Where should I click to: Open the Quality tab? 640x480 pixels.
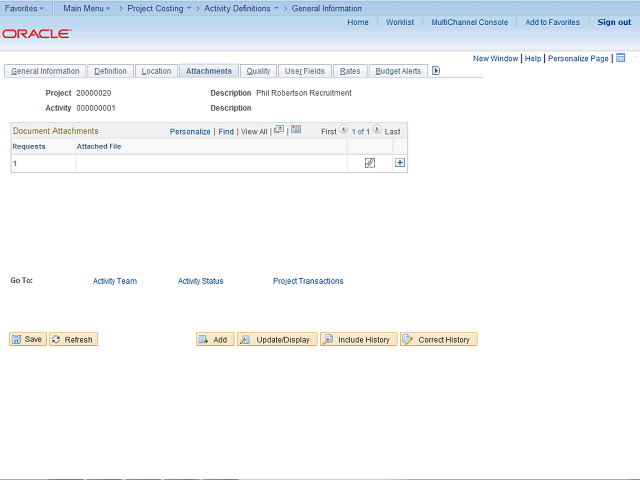click(258, 71)
